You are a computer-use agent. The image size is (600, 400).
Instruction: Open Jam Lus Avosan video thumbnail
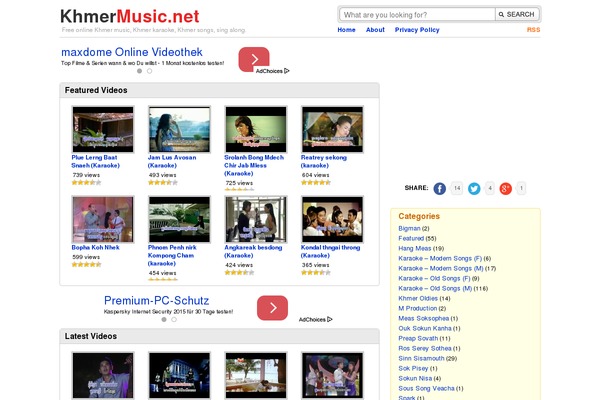(x=179, y=129)
